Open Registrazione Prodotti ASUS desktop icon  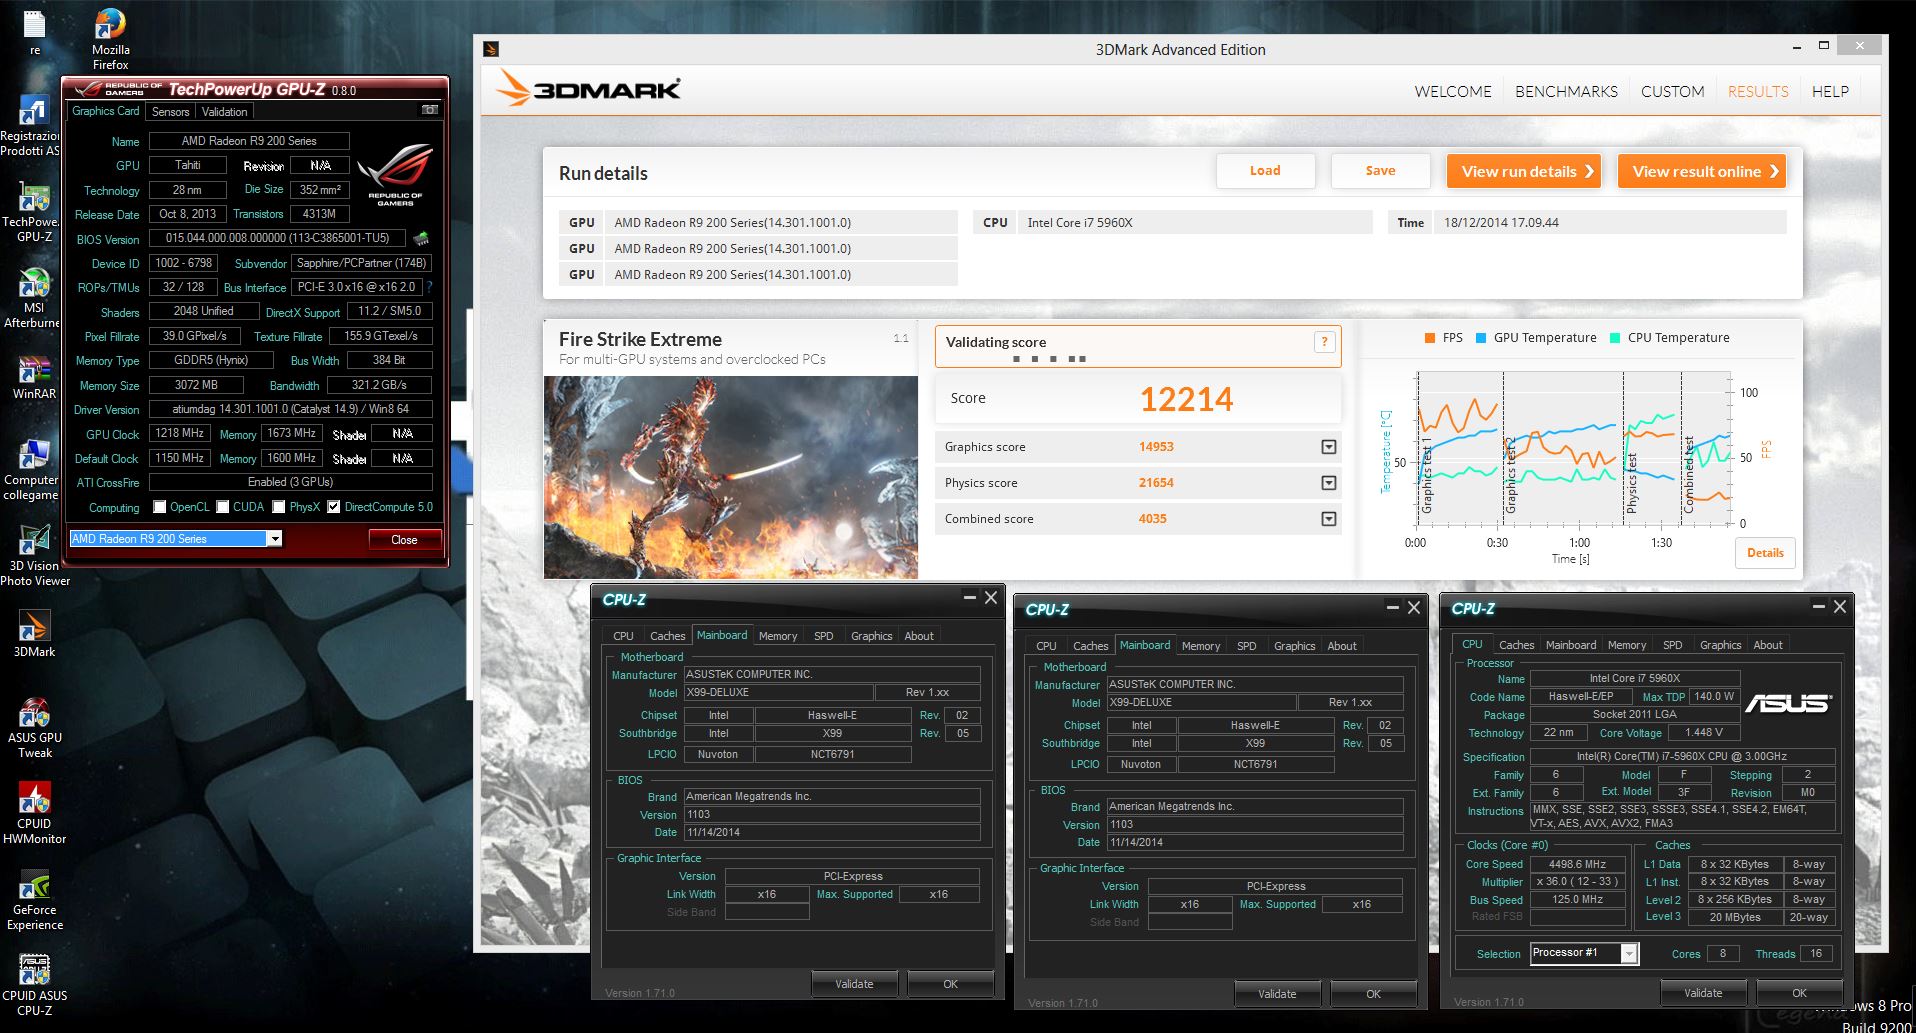click(x=30, y=126)
